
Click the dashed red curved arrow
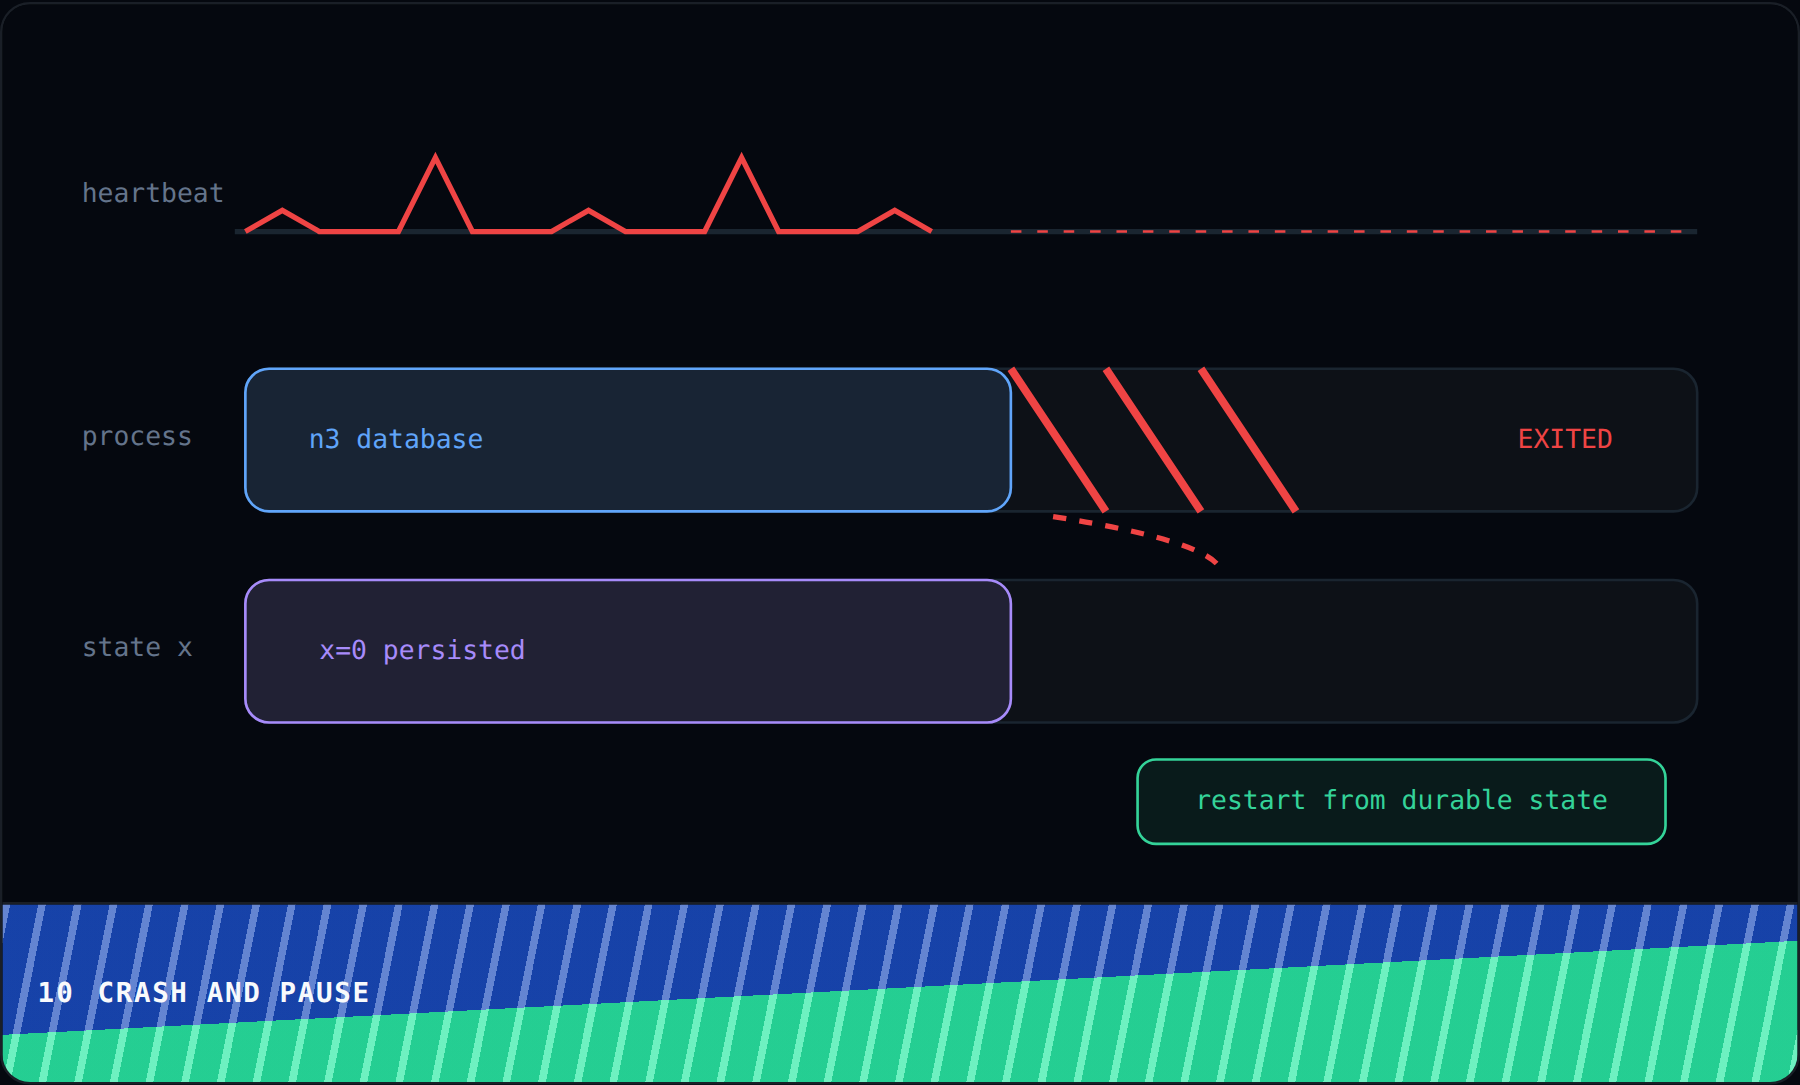pyautogui.click(x=1135, y=538)
